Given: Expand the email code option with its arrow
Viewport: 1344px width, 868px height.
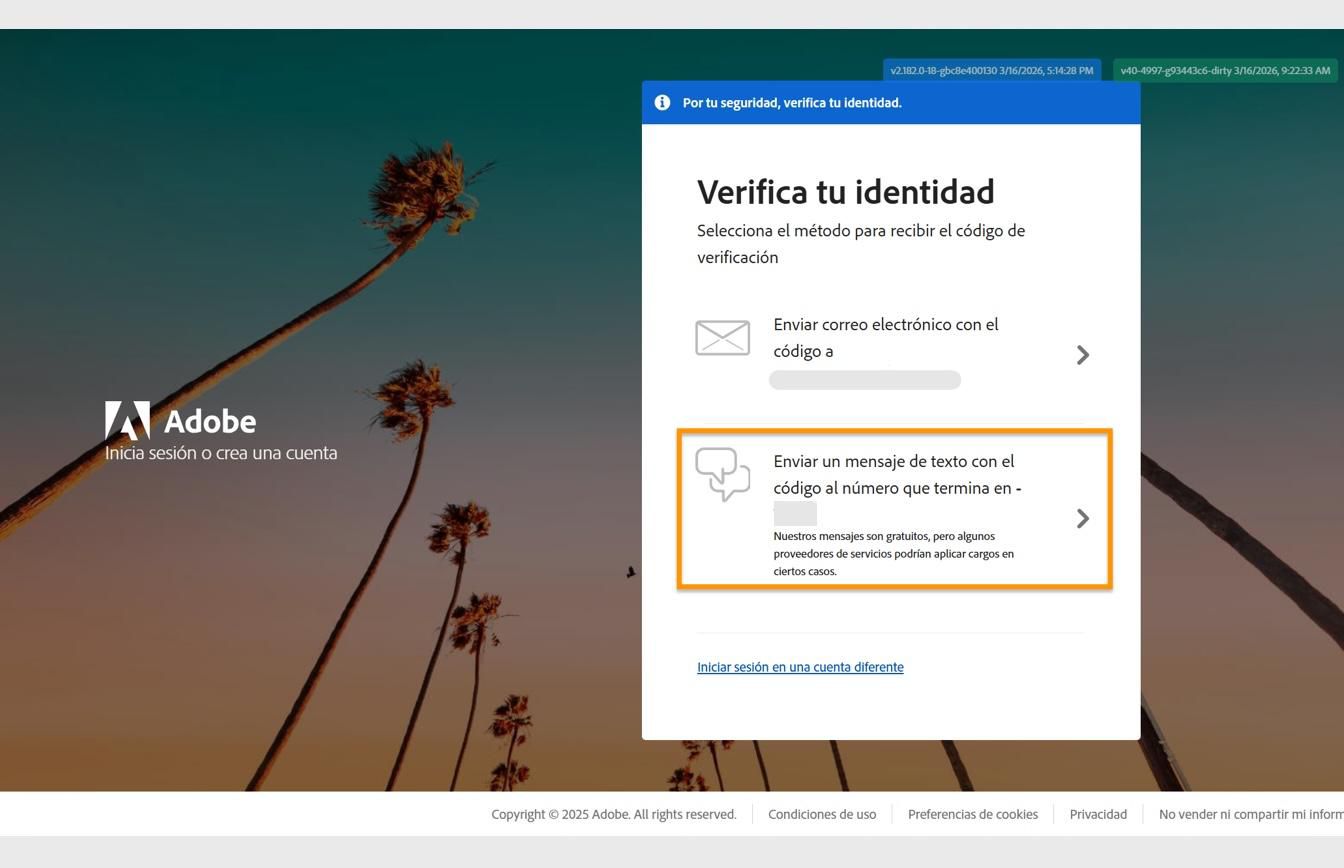Looking at the screenshot, I should click(x=1083, y=354).
